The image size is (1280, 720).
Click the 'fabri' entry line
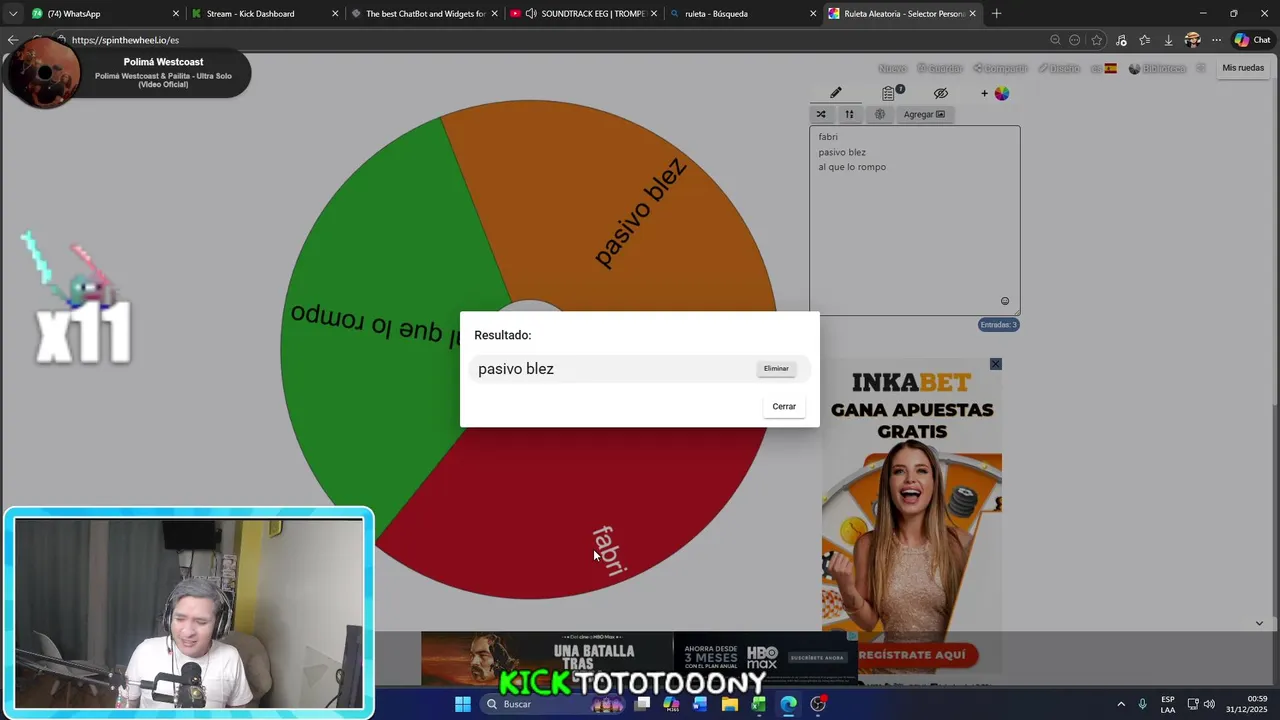pos(828,137)
